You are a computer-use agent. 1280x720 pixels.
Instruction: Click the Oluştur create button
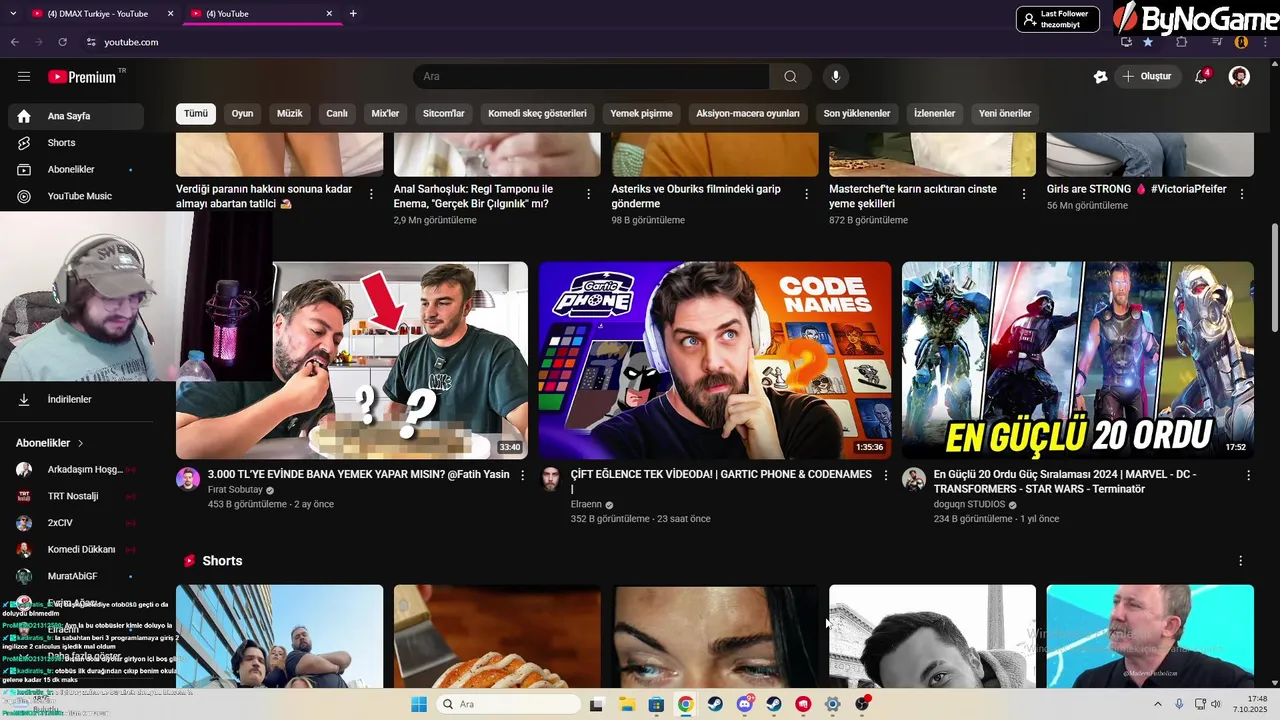1148,77
